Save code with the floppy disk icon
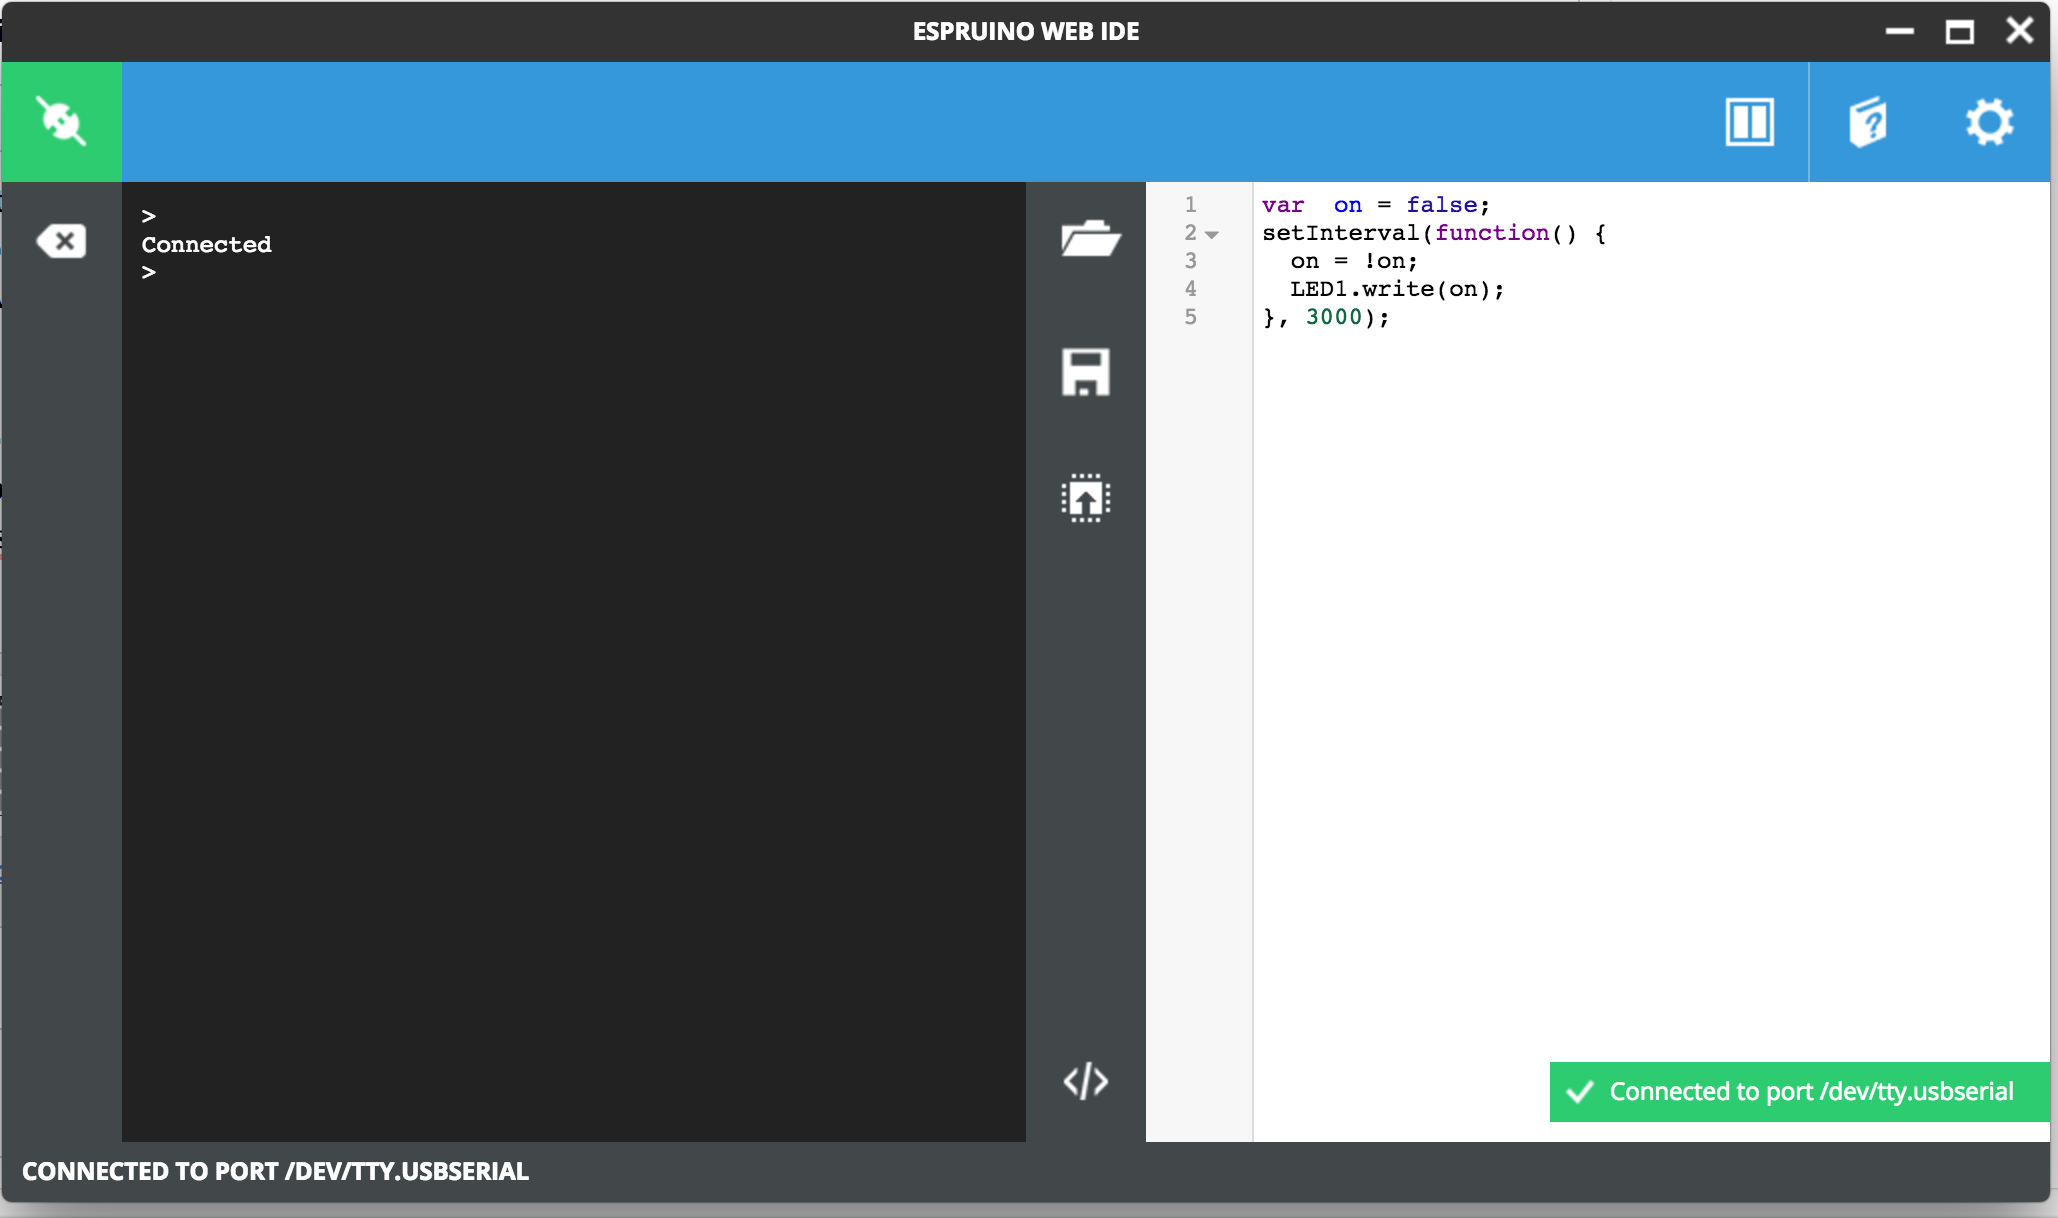 point(1086,372)
